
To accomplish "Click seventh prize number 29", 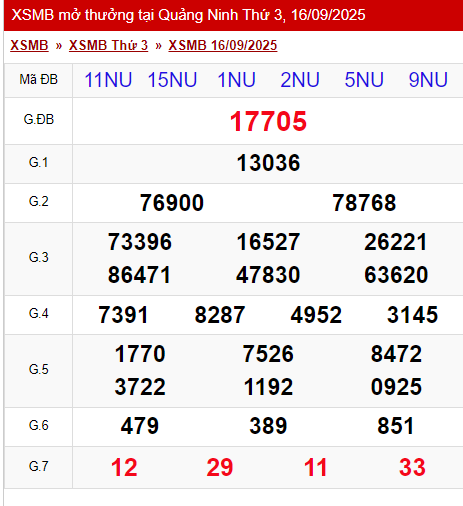I will click(x=220, y=467).
